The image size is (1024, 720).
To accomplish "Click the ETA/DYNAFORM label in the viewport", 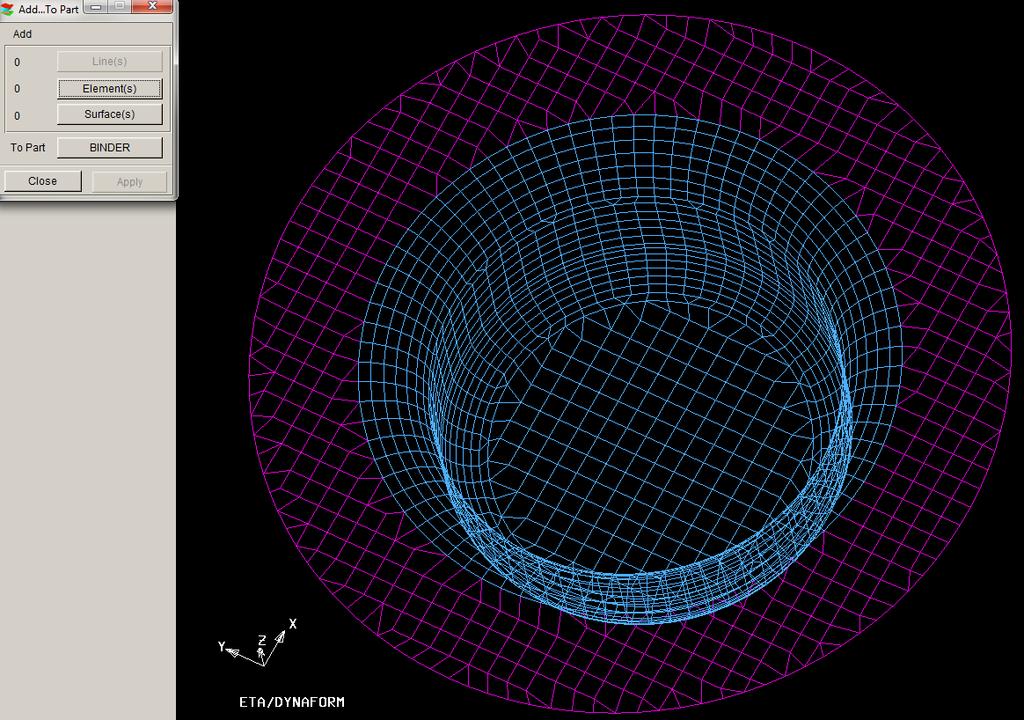I will pos(291,702).
